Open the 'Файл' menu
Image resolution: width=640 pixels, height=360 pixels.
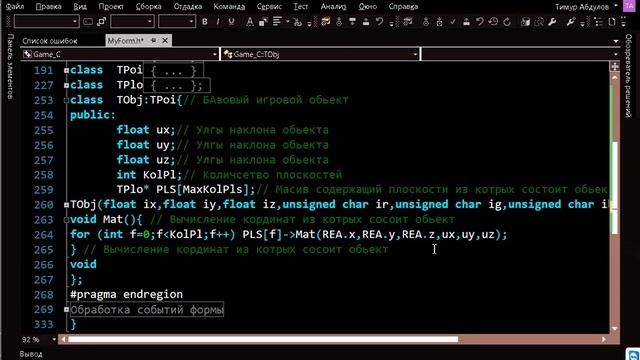coord(15,7)
